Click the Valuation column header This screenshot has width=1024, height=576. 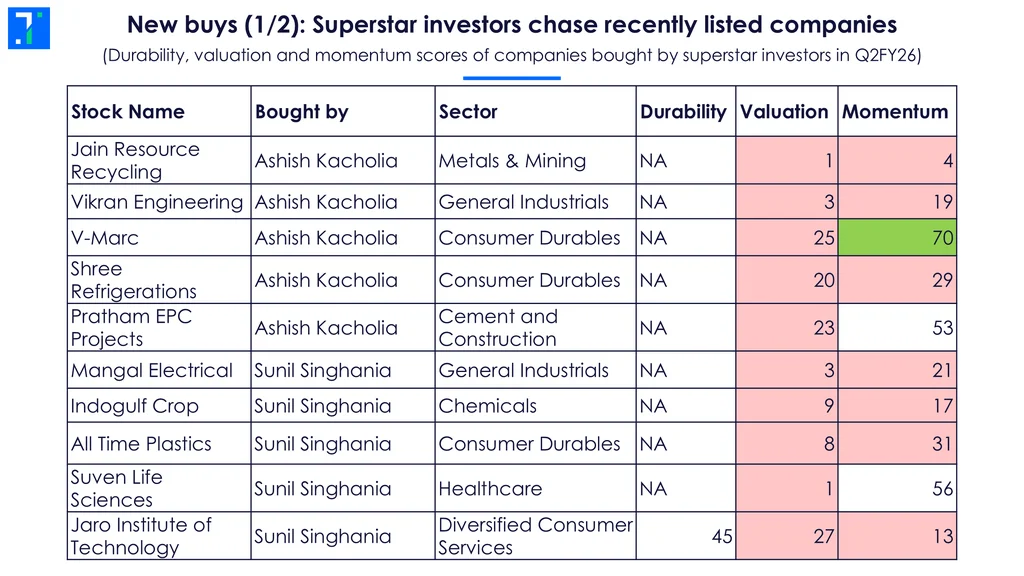point(785,112)
